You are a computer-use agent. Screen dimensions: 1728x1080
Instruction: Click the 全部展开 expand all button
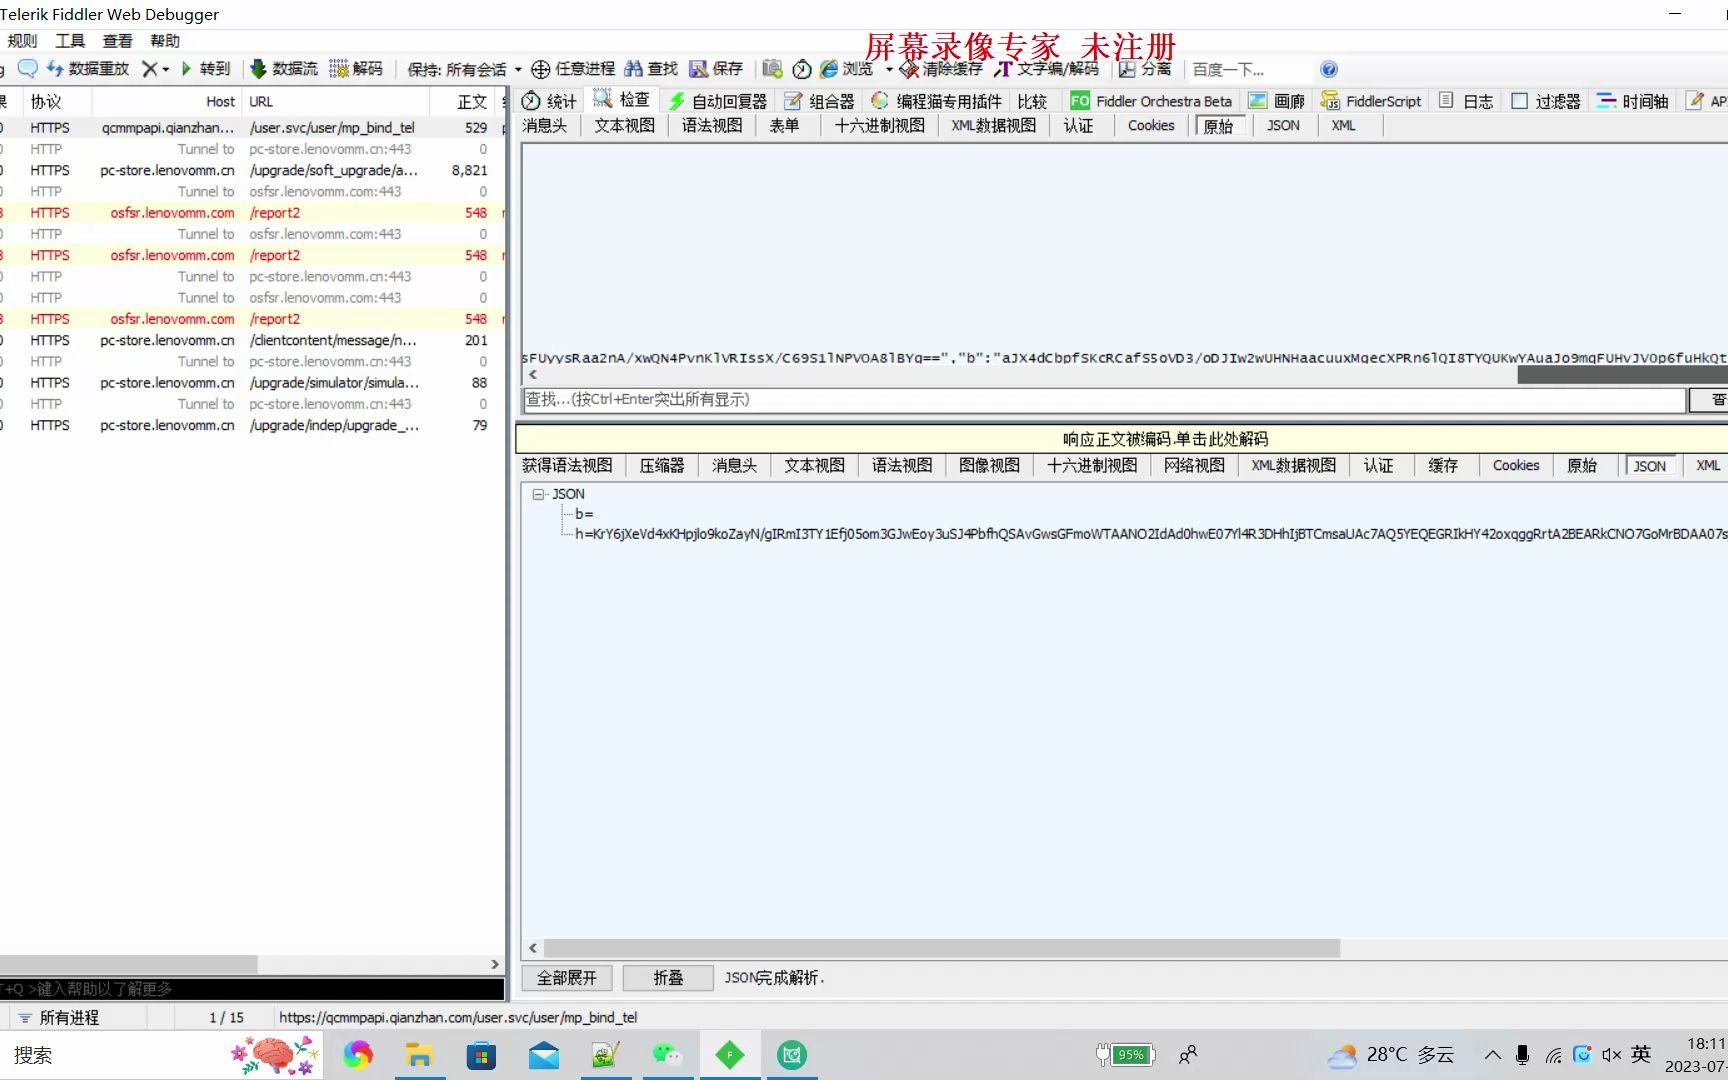[566, 978]
